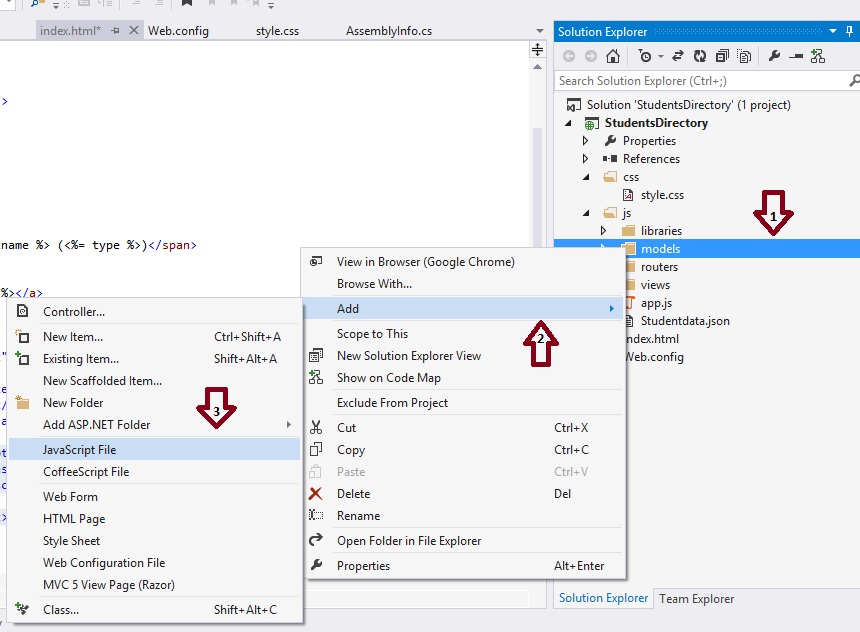This screenshot has width=860, height=632.
Task: Switch to Web.config editor tab
Action: coord(178,31)
